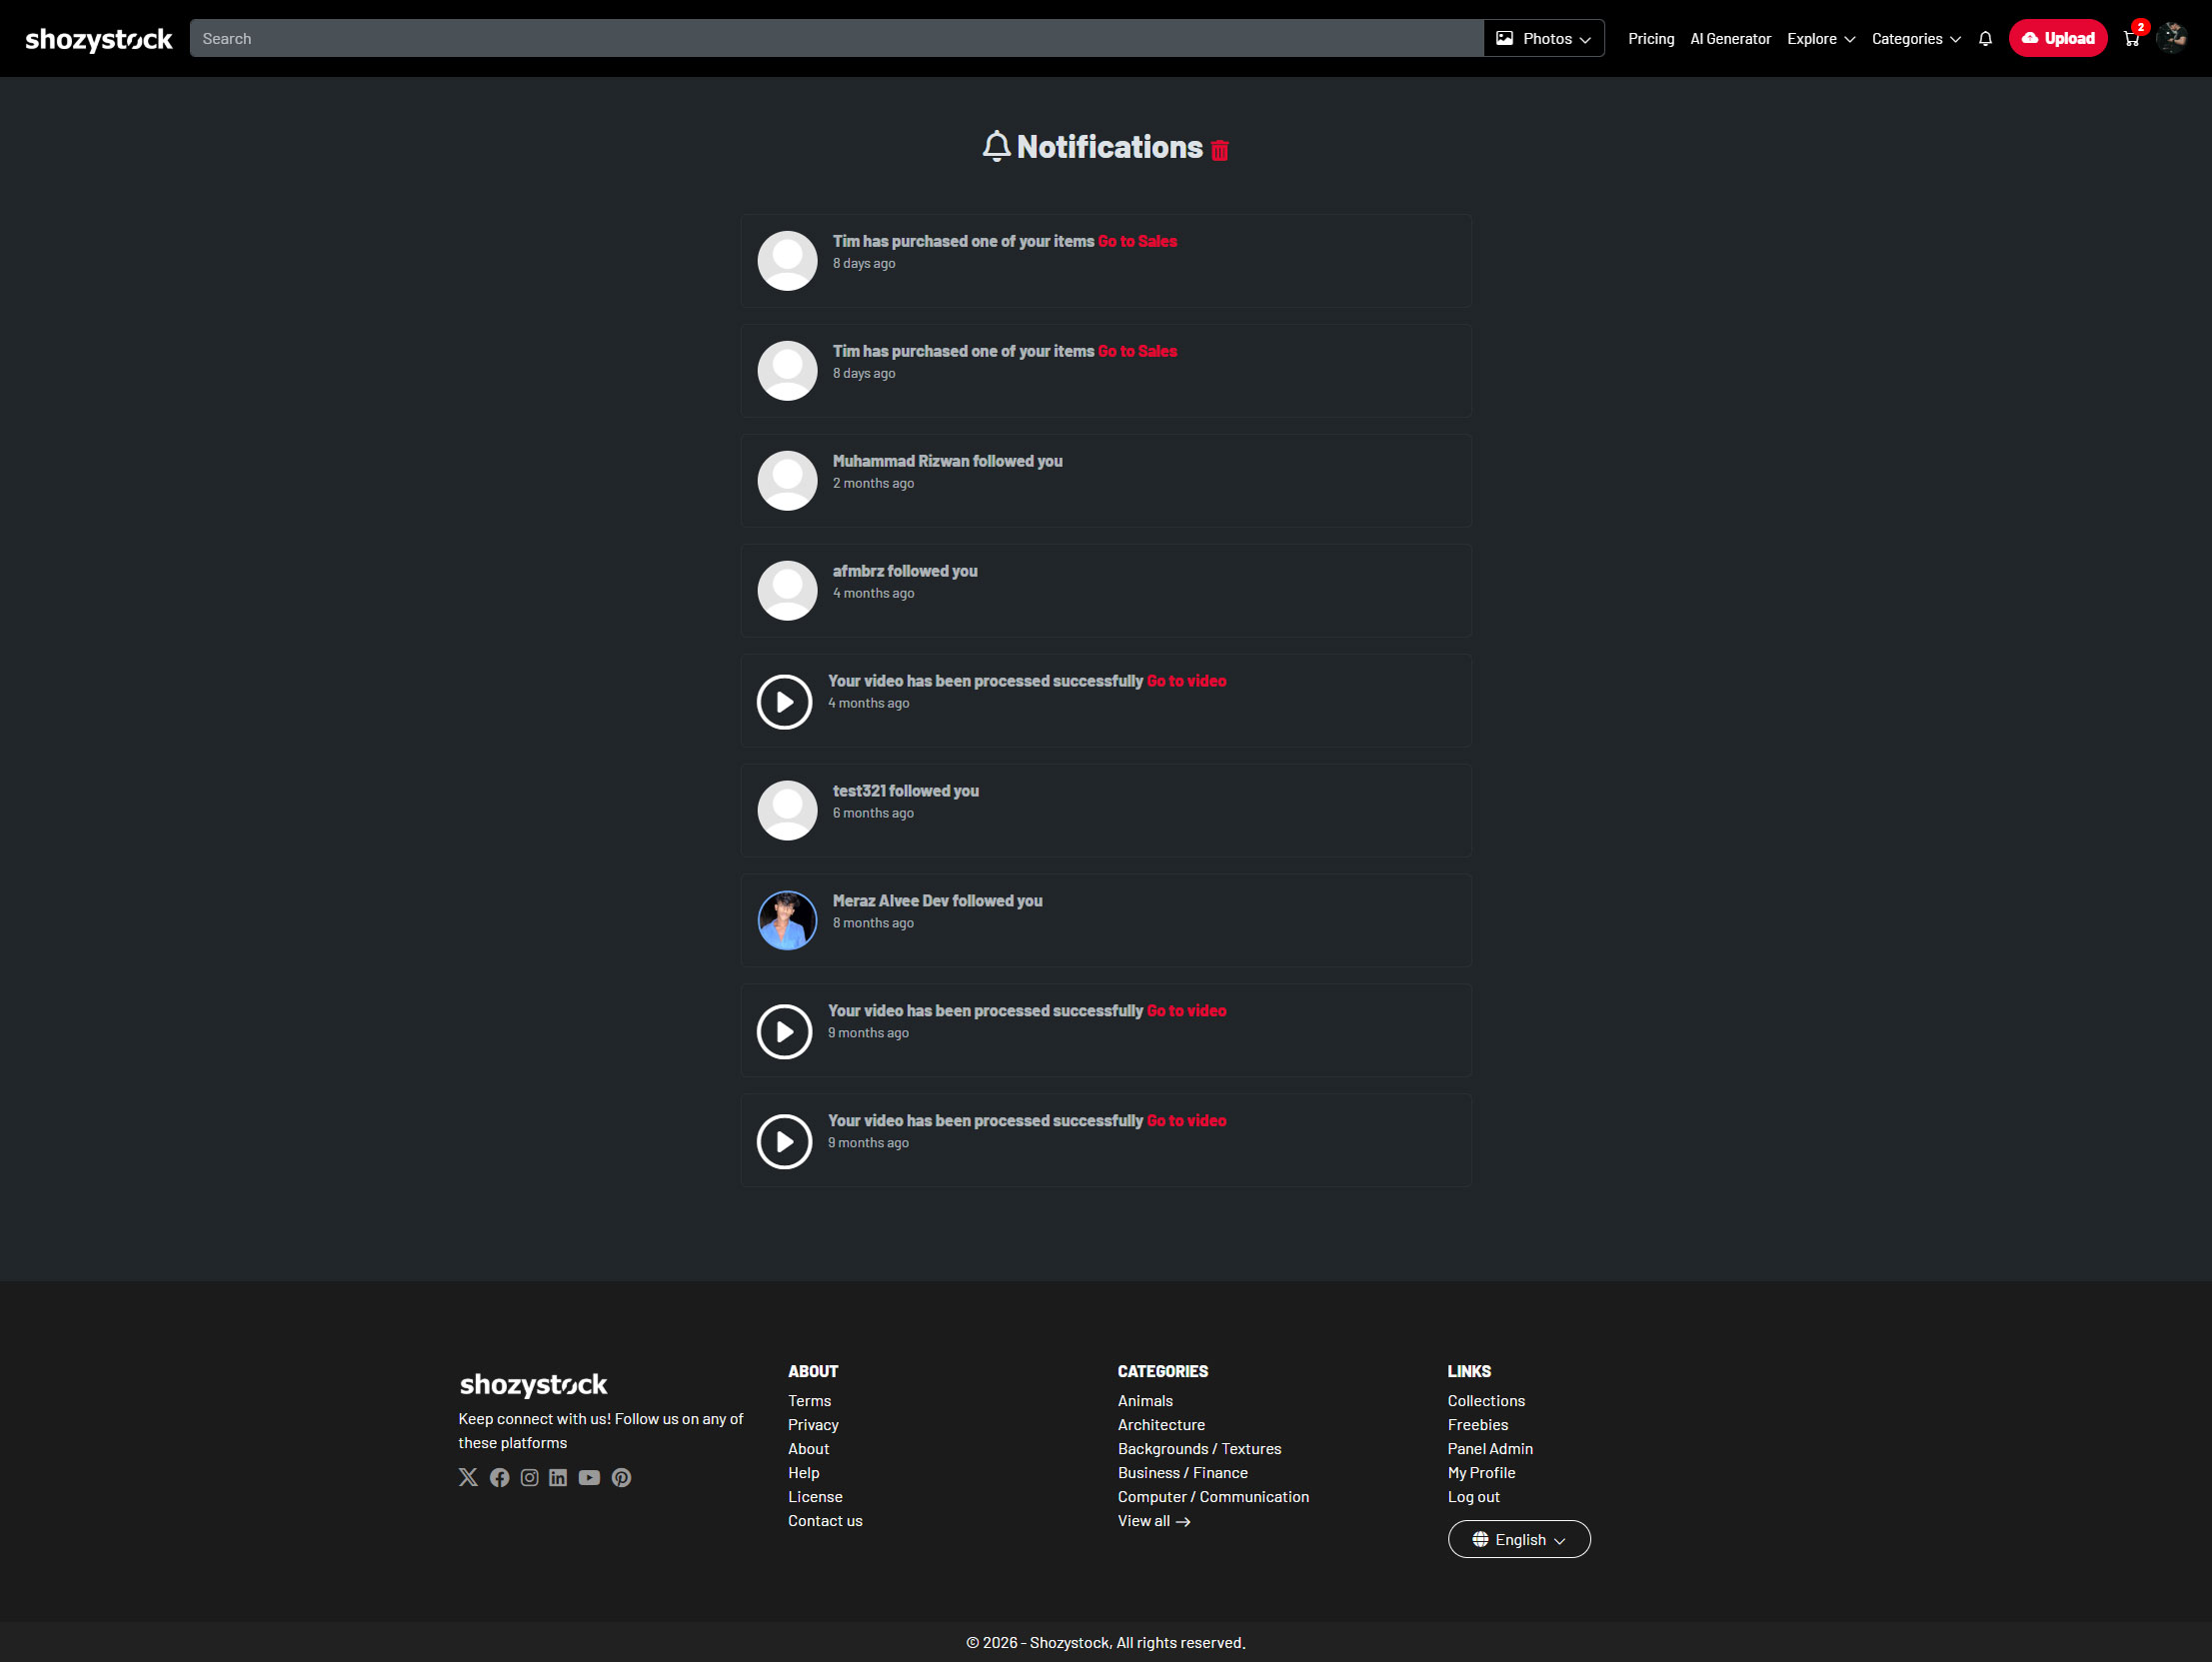Viewport: 2212px width, 1662px height.
Task: Open the bell notifications icon in navbar
Action: pos(1985,39)
